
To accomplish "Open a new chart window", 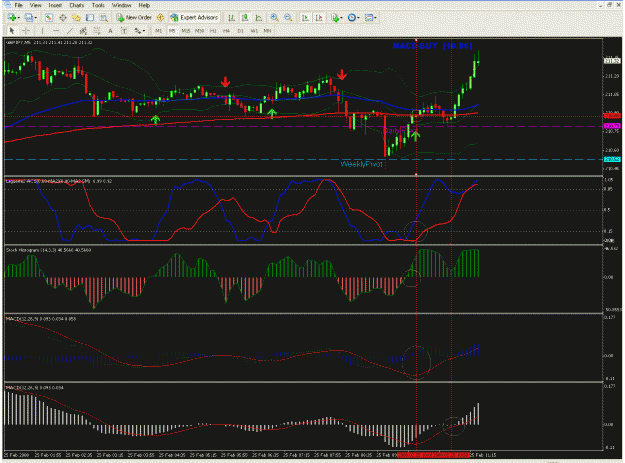I will point(12,18).
